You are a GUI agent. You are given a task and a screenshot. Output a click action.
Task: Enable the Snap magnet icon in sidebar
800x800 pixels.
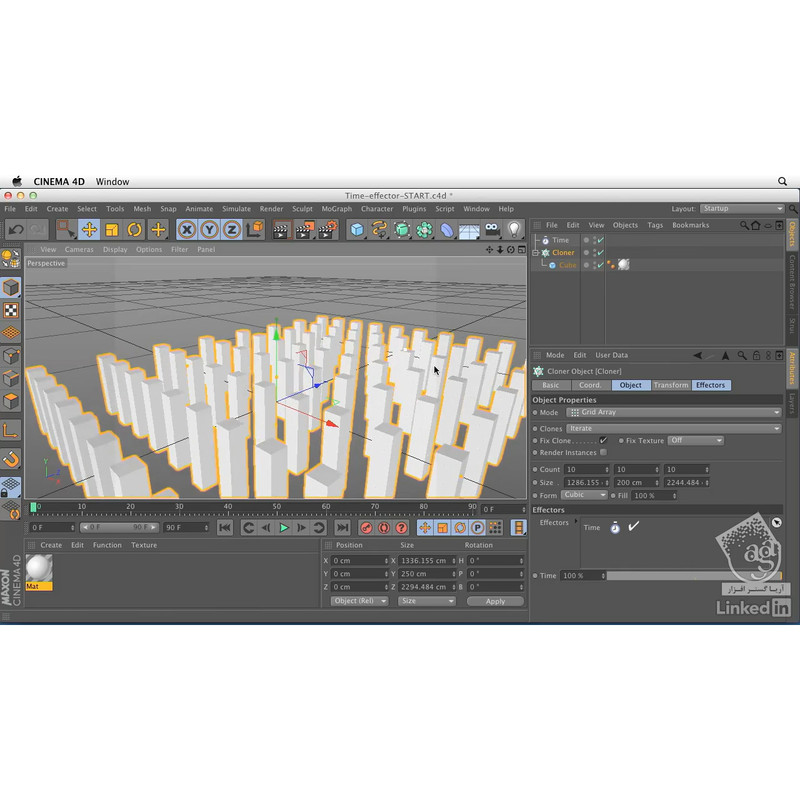pyautogui.click(x=11, y=459)
